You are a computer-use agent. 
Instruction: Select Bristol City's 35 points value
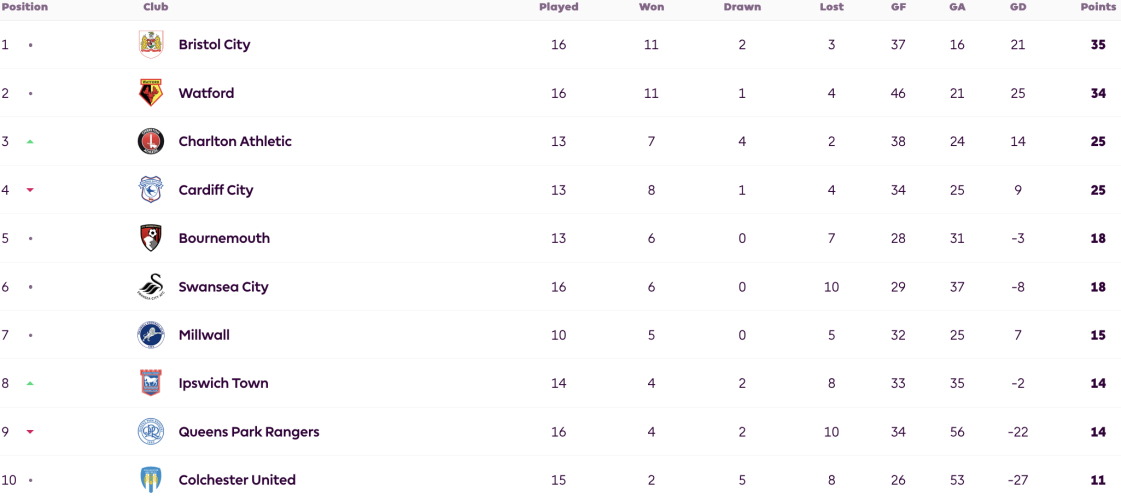point(1099,44)
